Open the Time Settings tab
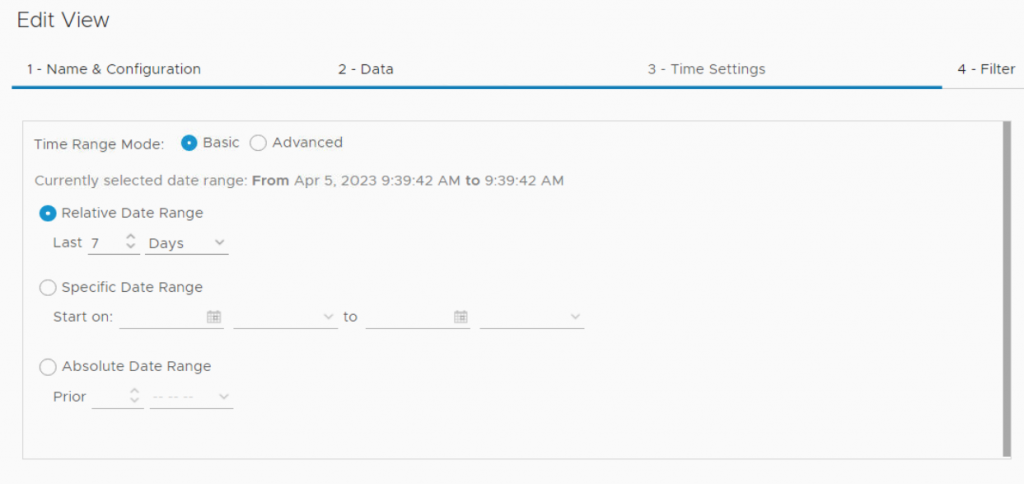 (706, 69)
